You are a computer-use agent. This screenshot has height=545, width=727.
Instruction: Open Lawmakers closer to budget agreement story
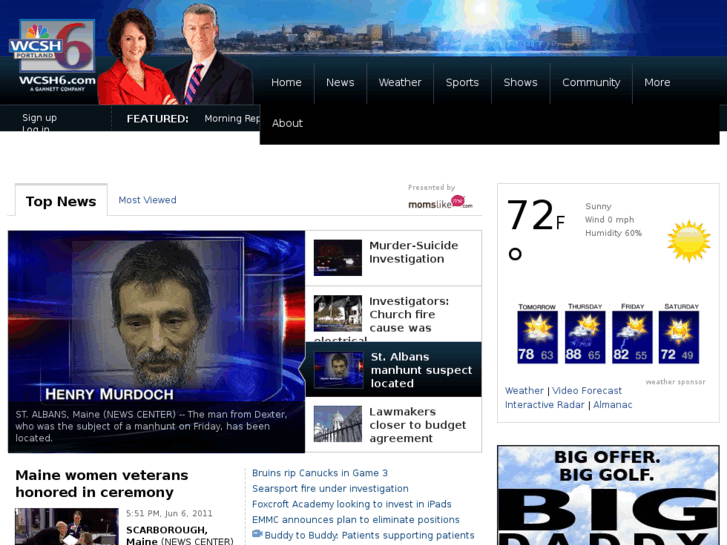tap(417, 425)
